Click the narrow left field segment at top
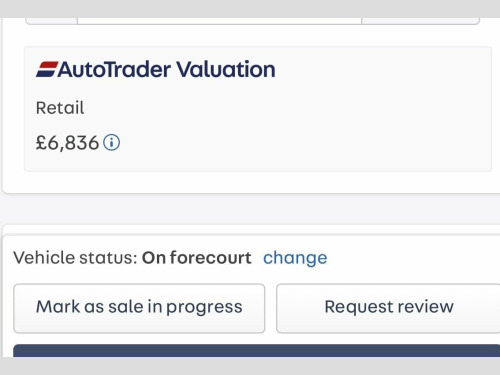This screenshot has height=375, width=500. (51, 21)
